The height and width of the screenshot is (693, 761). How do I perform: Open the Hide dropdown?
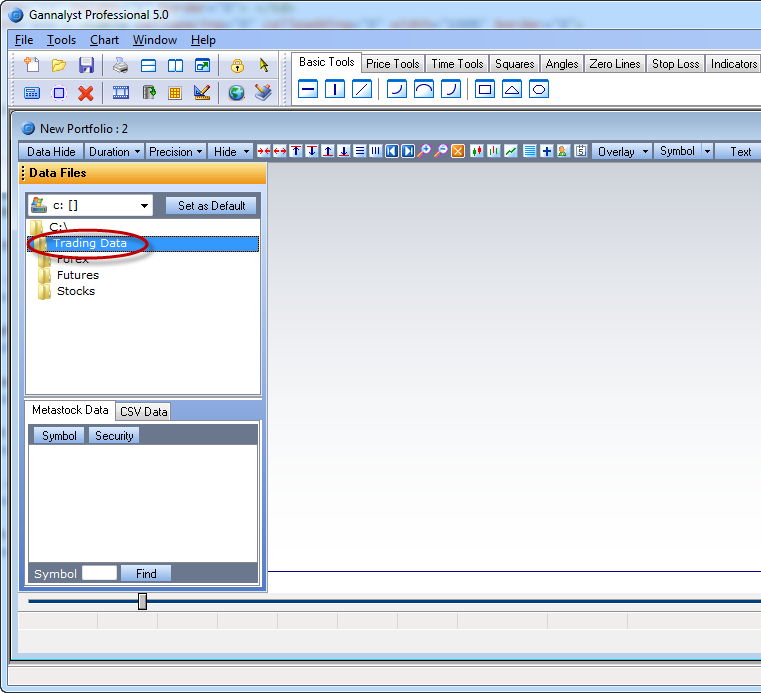[231, 152]
